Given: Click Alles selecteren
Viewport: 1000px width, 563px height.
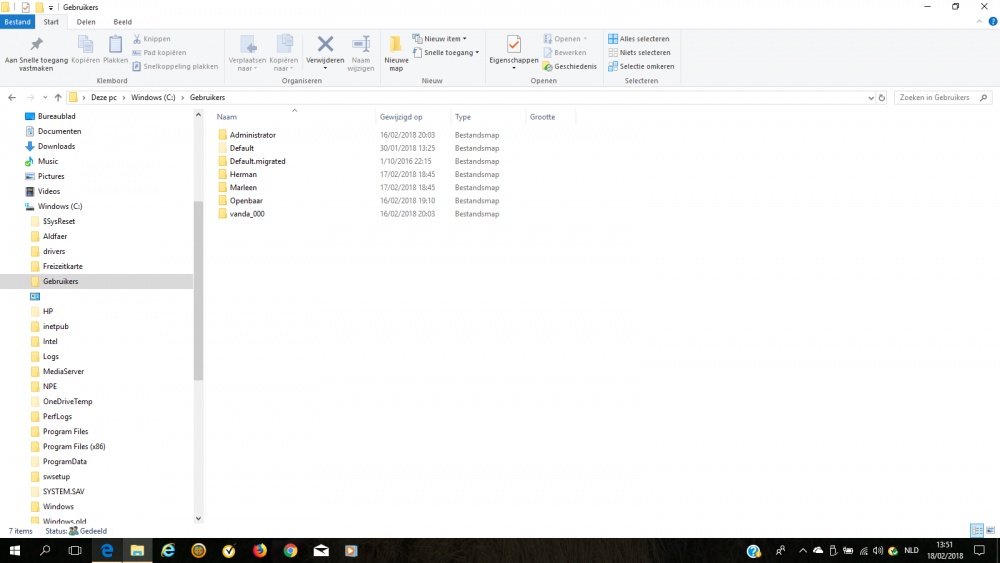Looking at the screenshot, I should [x=639, y=39].
